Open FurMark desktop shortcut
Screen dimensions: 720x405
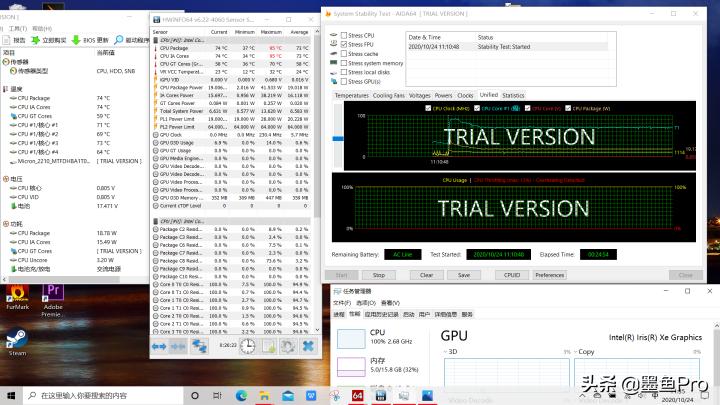point(17,294)
